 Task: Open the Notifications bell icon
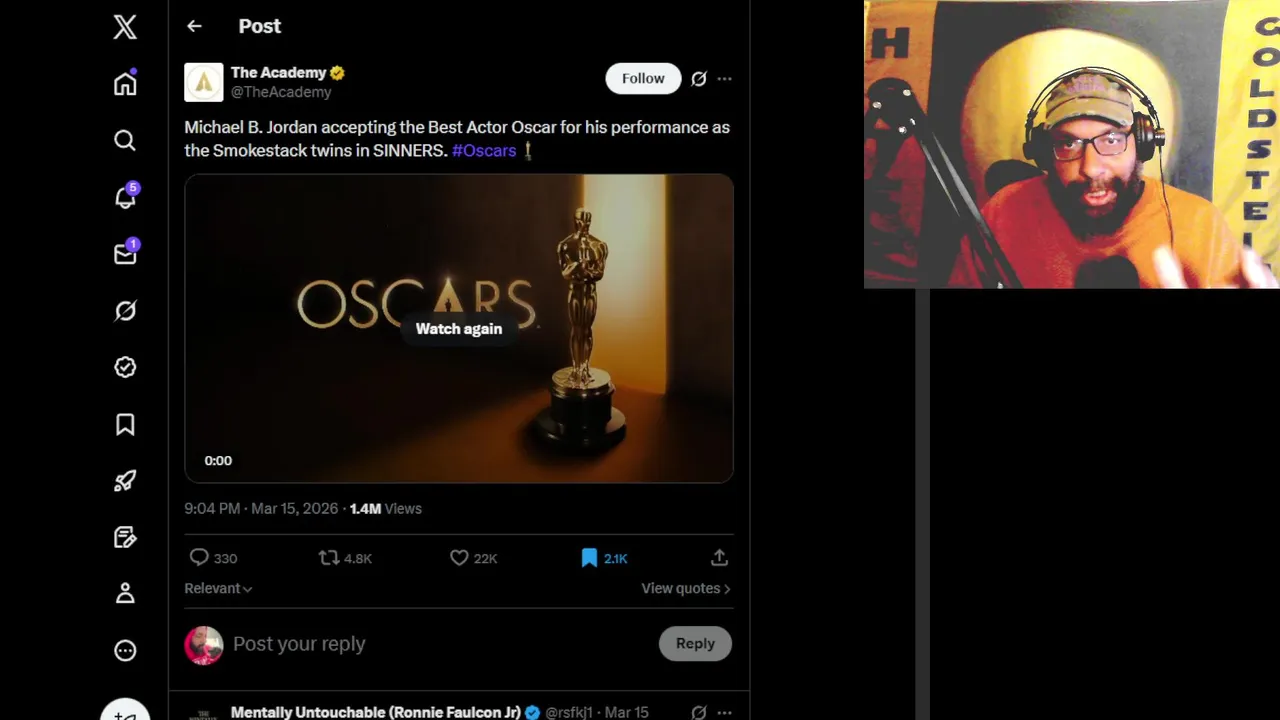(125, 198)
